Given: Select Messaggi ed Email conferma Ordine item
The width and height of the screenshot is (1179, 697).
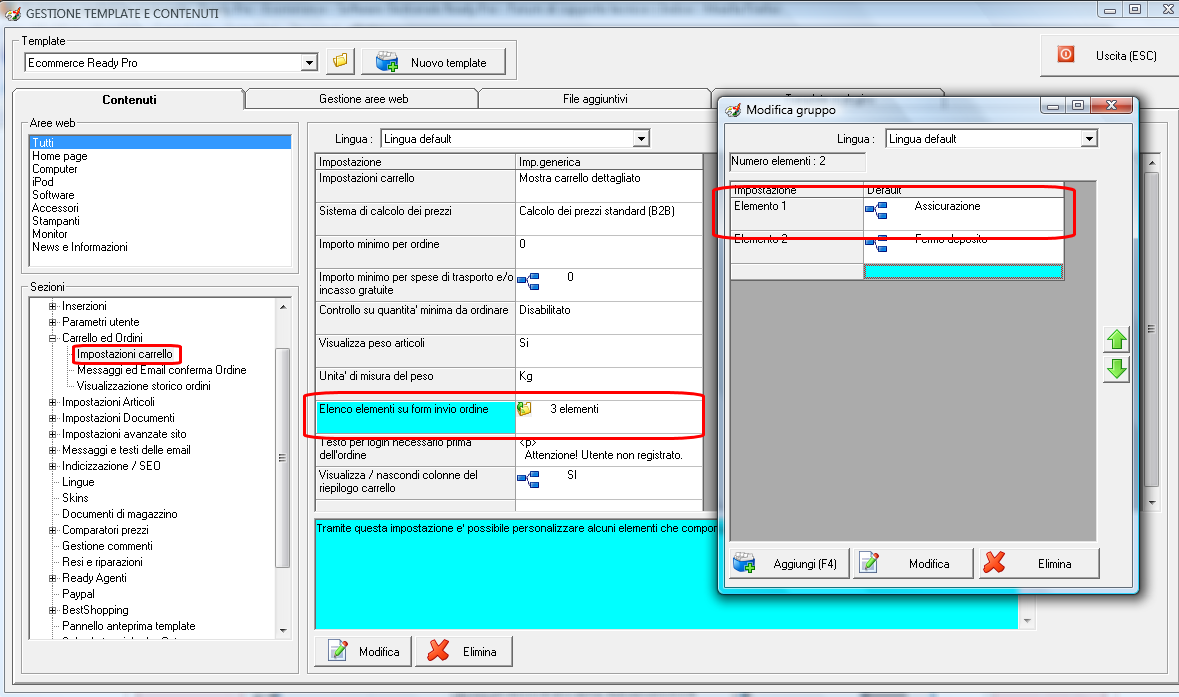Looking at the screenshot, I should point(162,370).
